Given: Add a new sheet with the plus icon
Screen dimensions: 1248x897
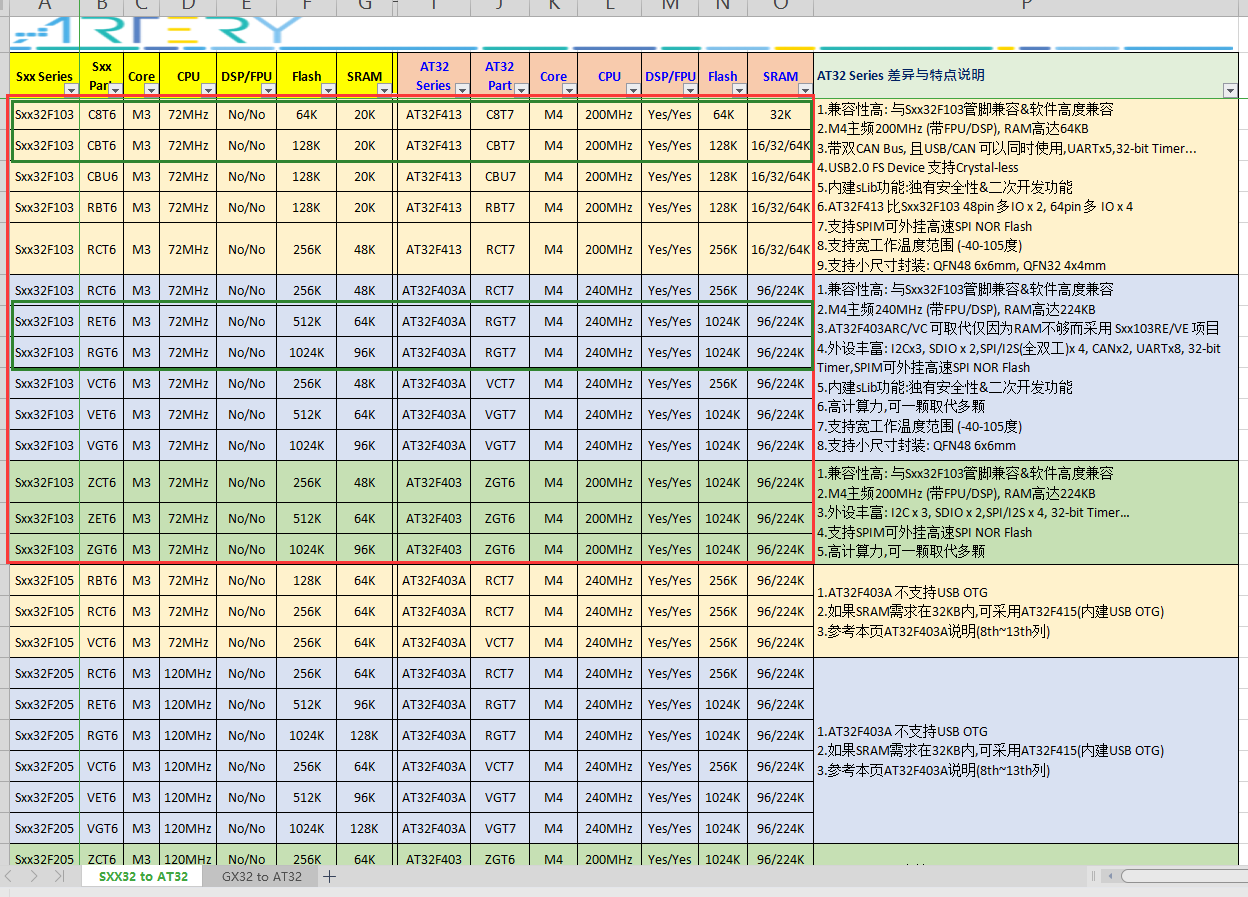Looking at the screenshot, I should point(329,877).
